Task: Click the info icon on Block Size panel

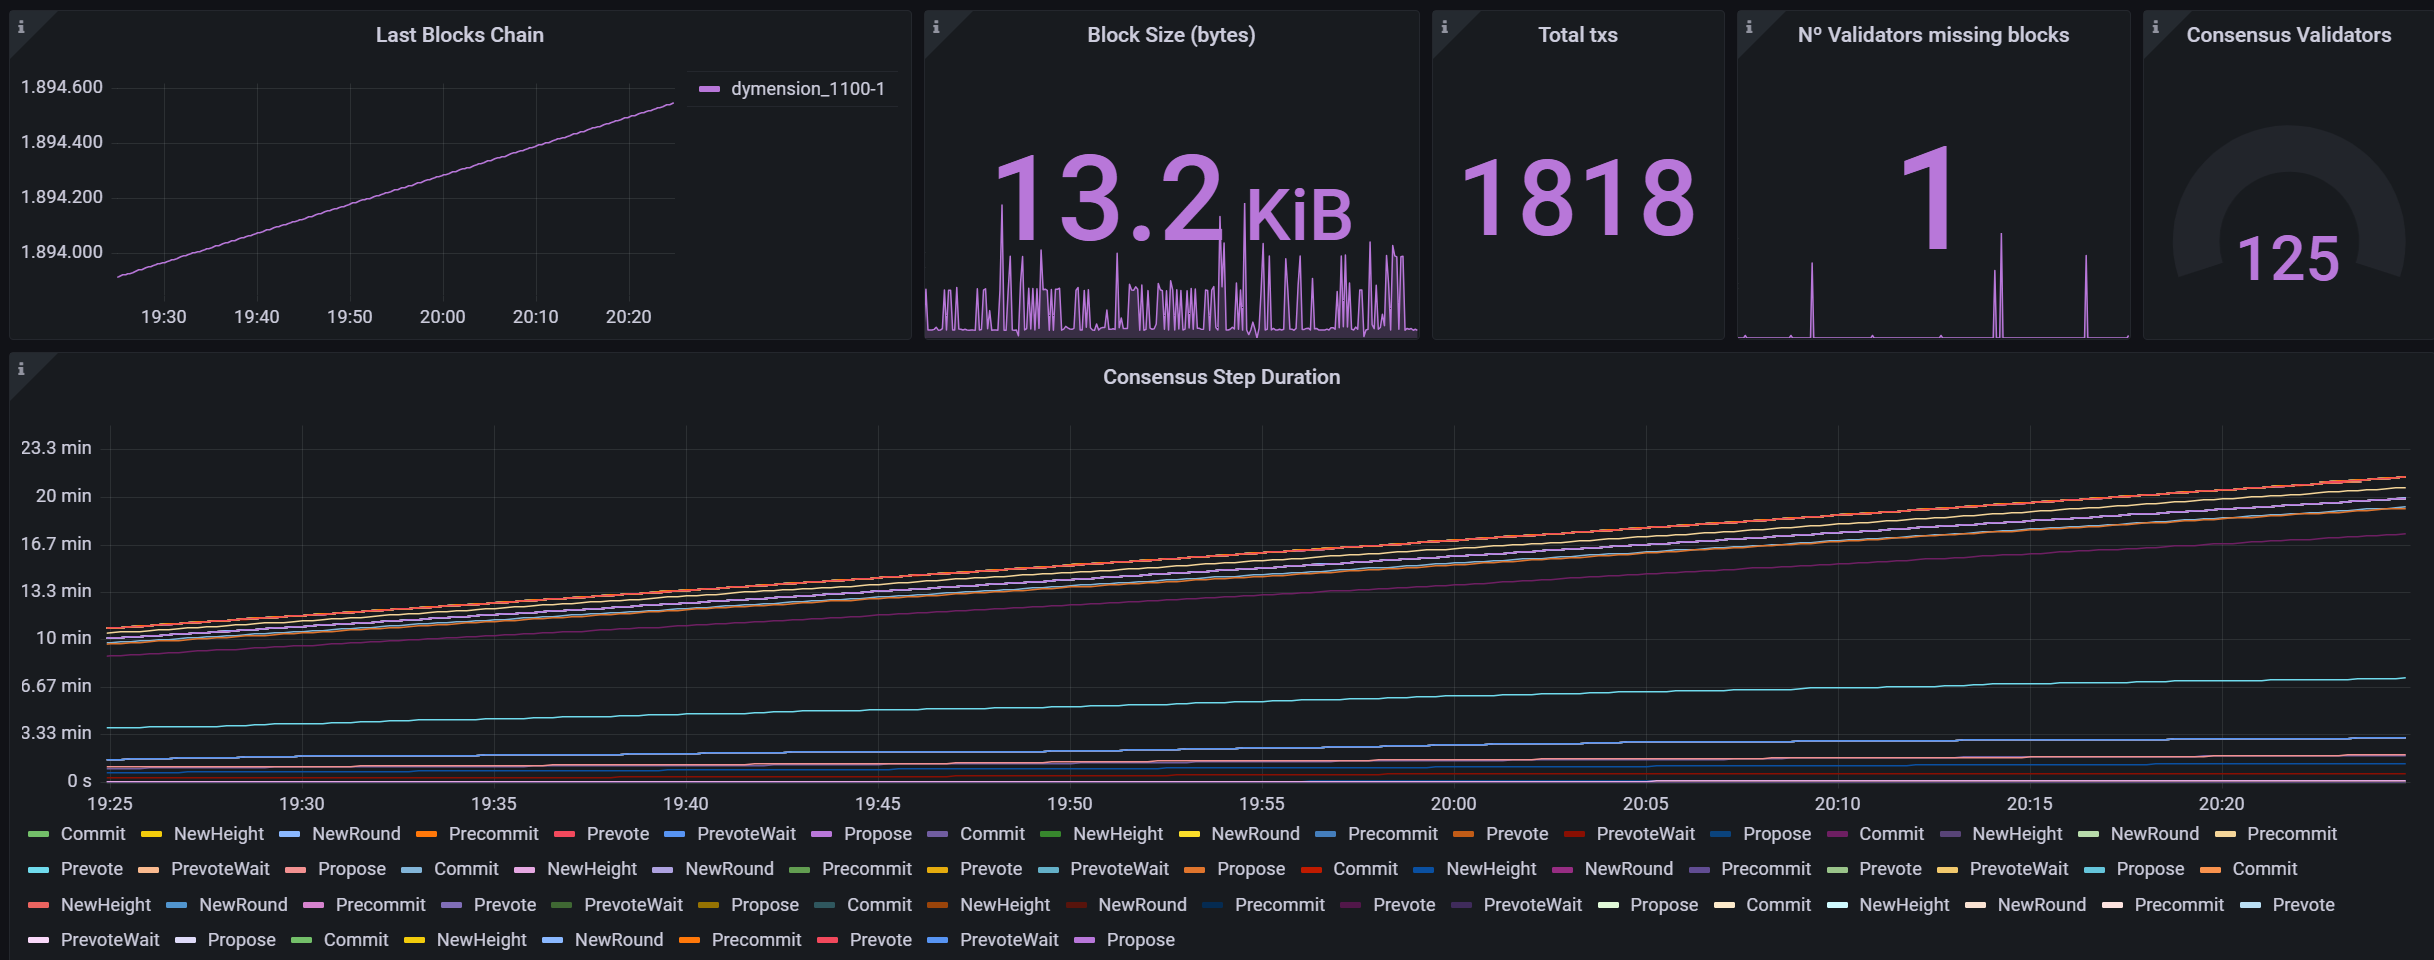Action: [936, 27]
